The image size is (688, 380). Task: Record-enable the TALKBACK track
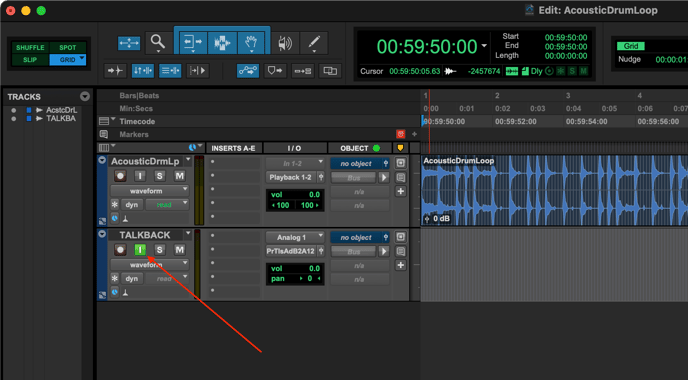[x=120, y=250]
